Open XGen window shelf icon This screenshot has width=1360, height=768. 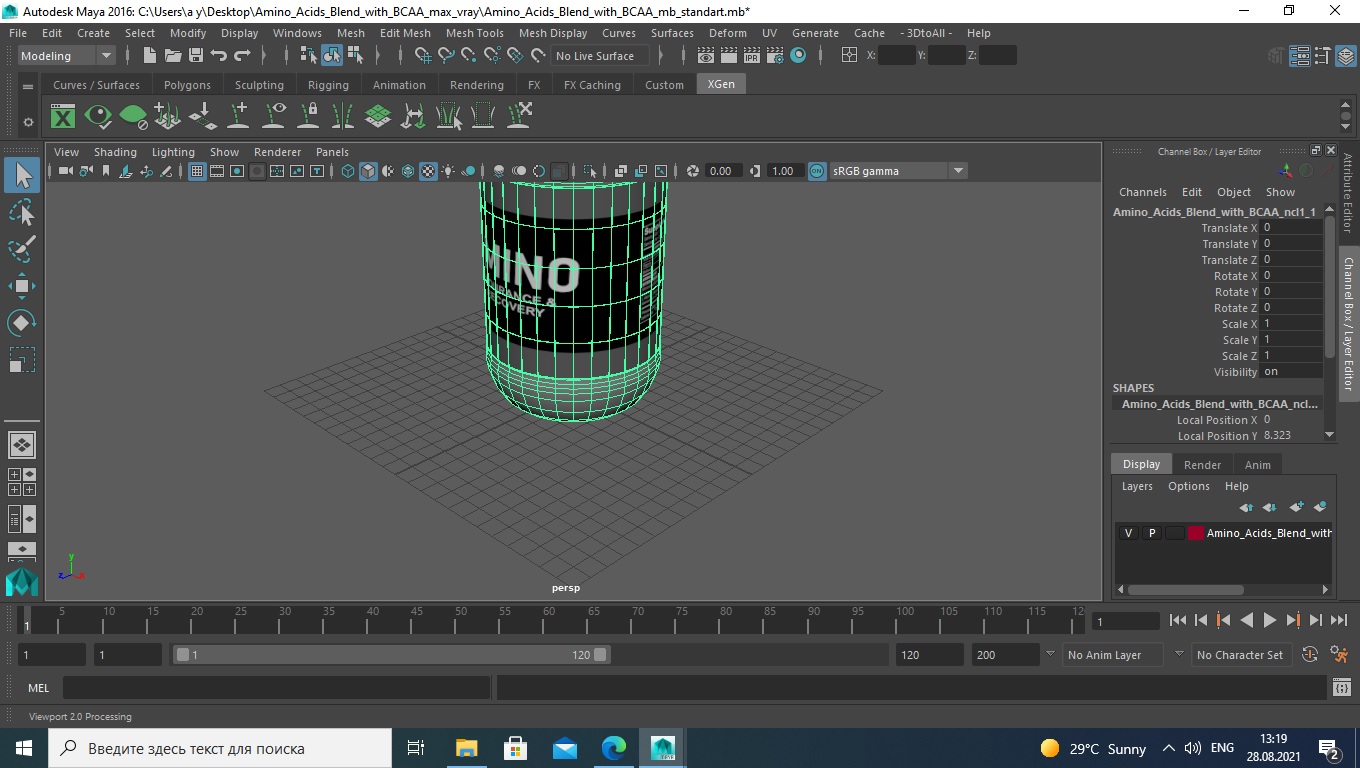click(63, 117)
